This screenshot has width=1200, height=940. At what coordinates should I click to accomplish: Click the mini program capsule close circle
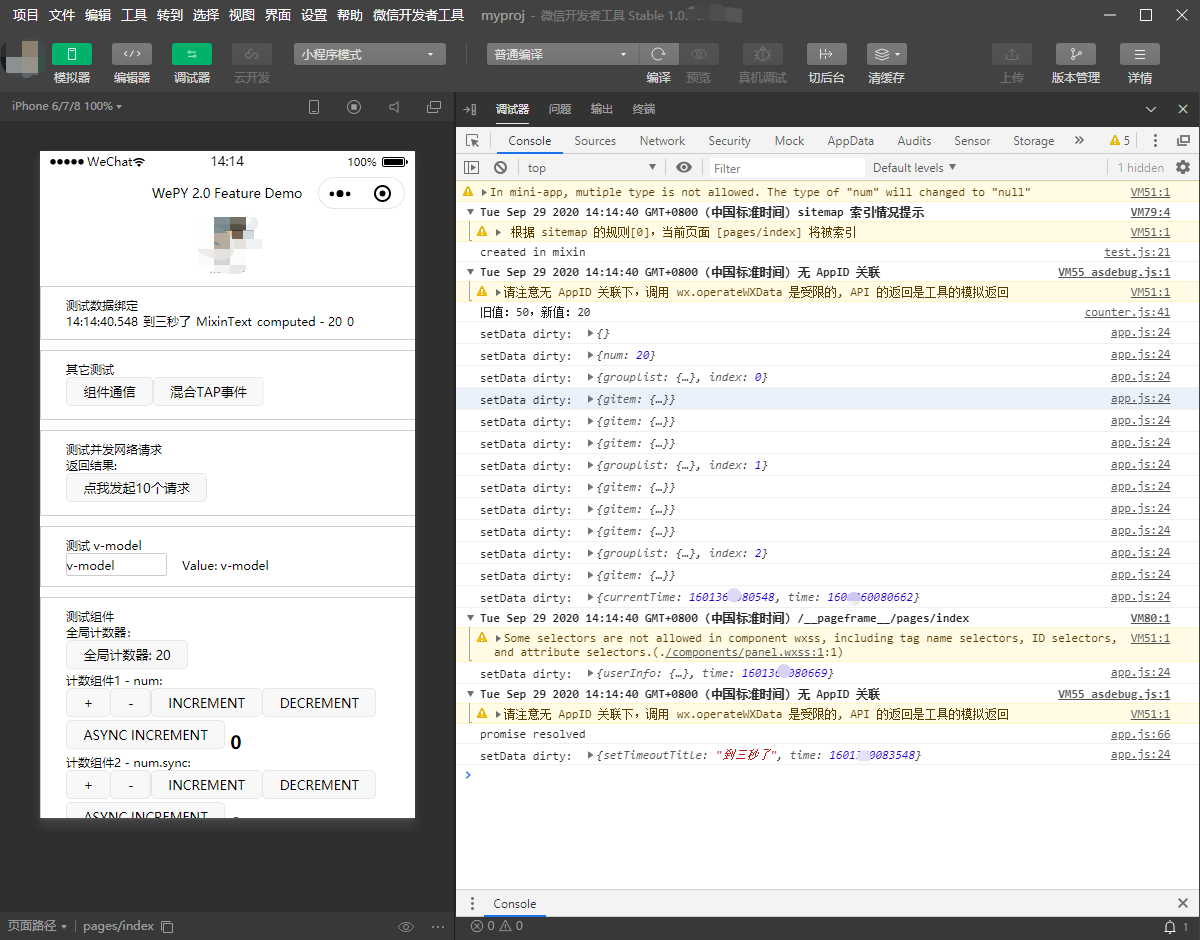tap(382, 194)
